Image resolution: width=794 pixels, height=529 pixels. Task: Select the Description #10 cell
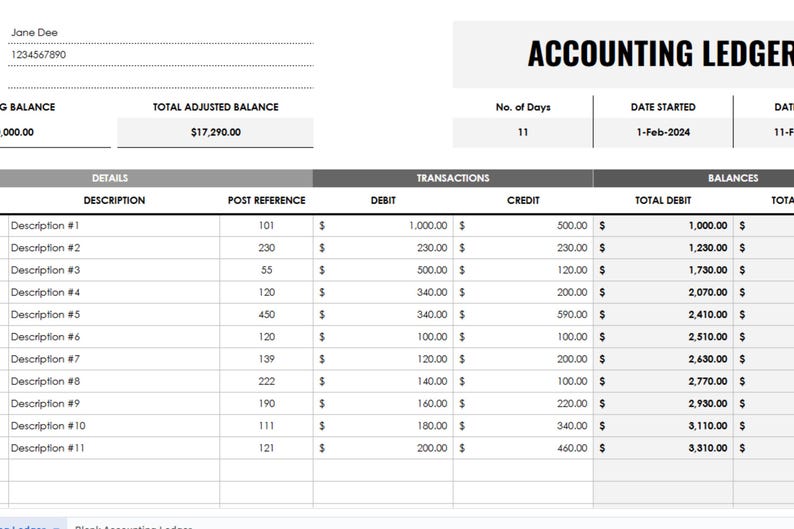(x=114, y=426)
